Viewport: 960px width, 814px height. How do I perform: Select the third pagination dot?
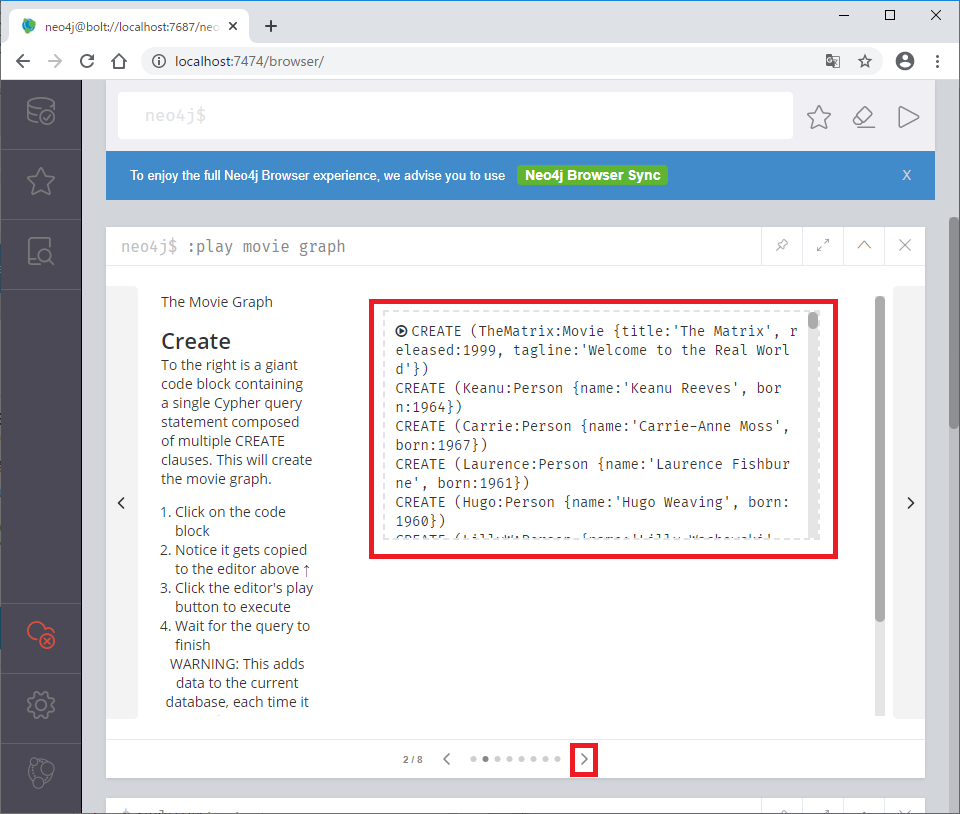tap(497, 759)
